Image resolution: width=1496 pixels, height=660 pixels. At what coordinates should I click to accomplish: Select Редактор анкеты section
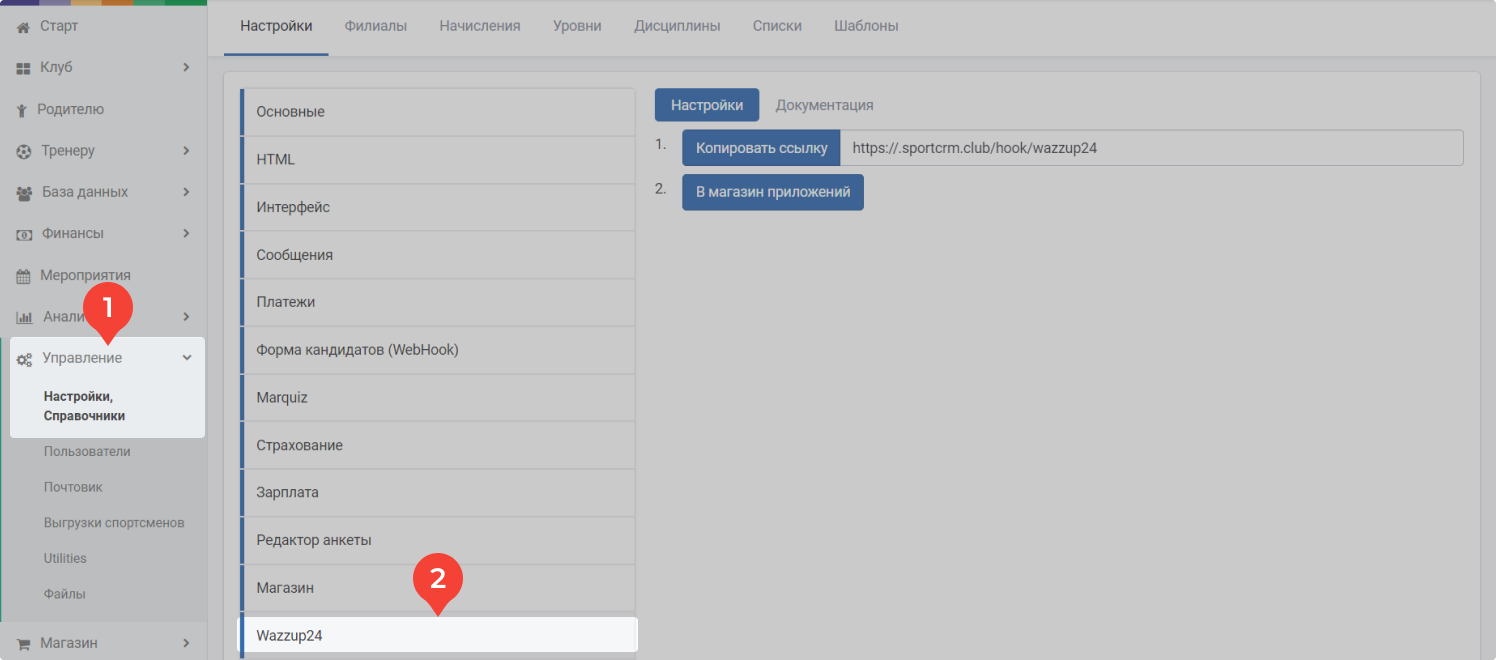point(438,540)
